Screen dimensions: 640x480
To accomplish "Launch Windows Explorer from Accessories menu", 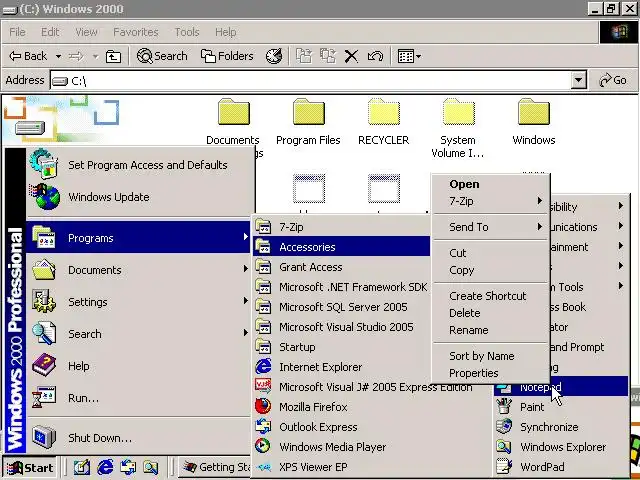I will click(x=561, y=447).
